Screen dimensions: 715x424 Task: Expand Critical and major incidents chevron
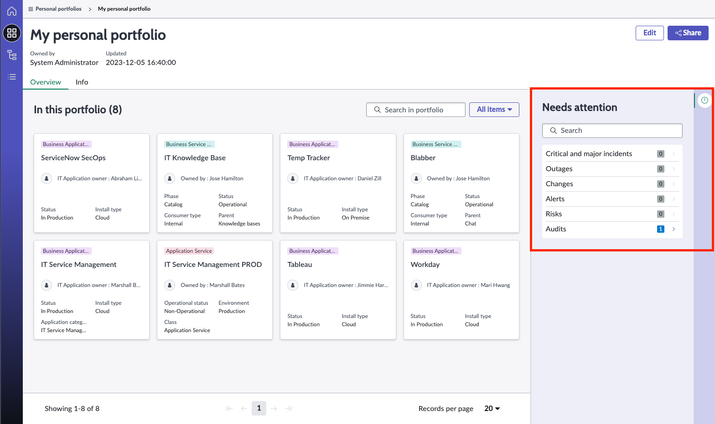(674, 154)
